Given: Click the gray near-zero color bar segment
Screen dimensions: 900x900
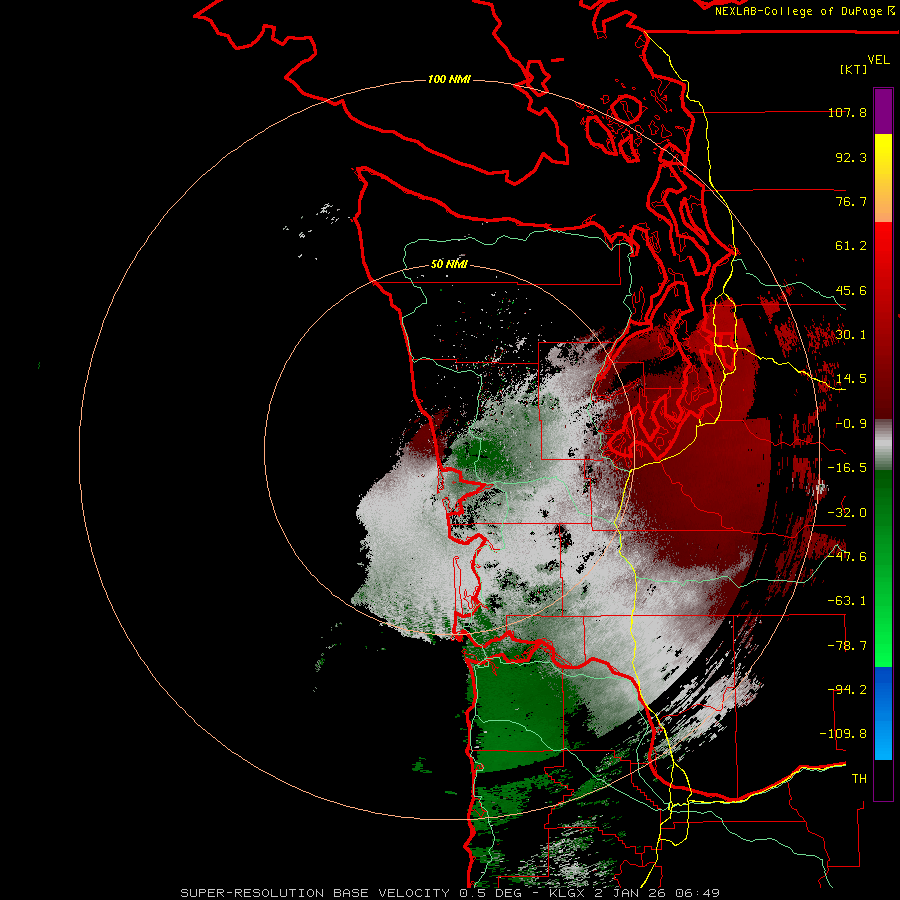Looking at the screenshot, I should 883,445.
